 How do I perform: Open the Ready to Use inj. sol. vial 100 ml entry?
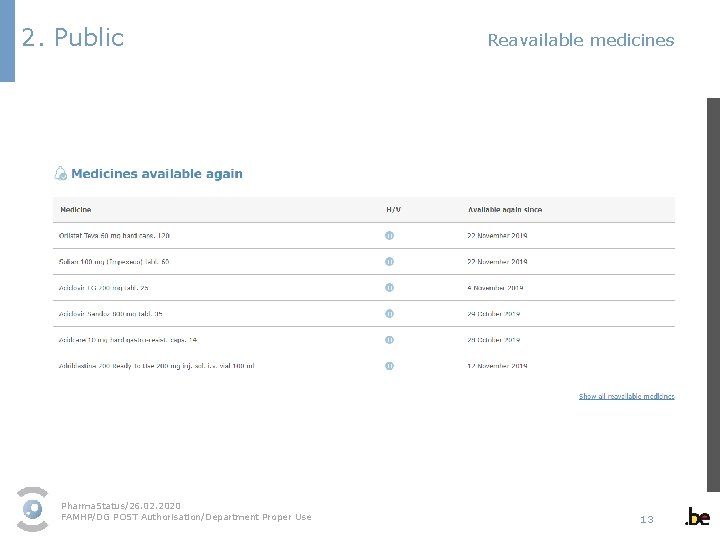pyautogui.click(x=157, y=366)
